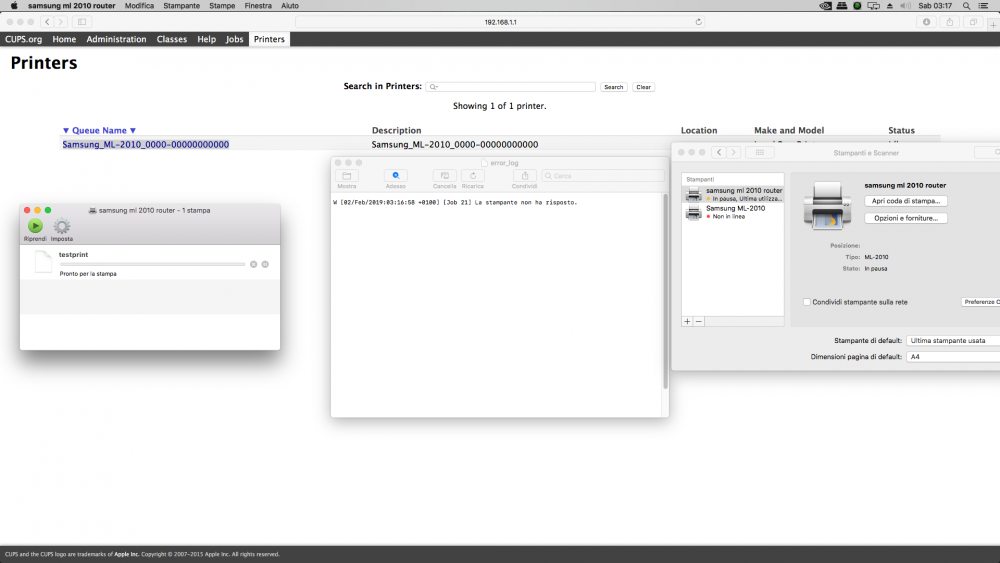Click the error_log line about Job 21

point(455,202)
